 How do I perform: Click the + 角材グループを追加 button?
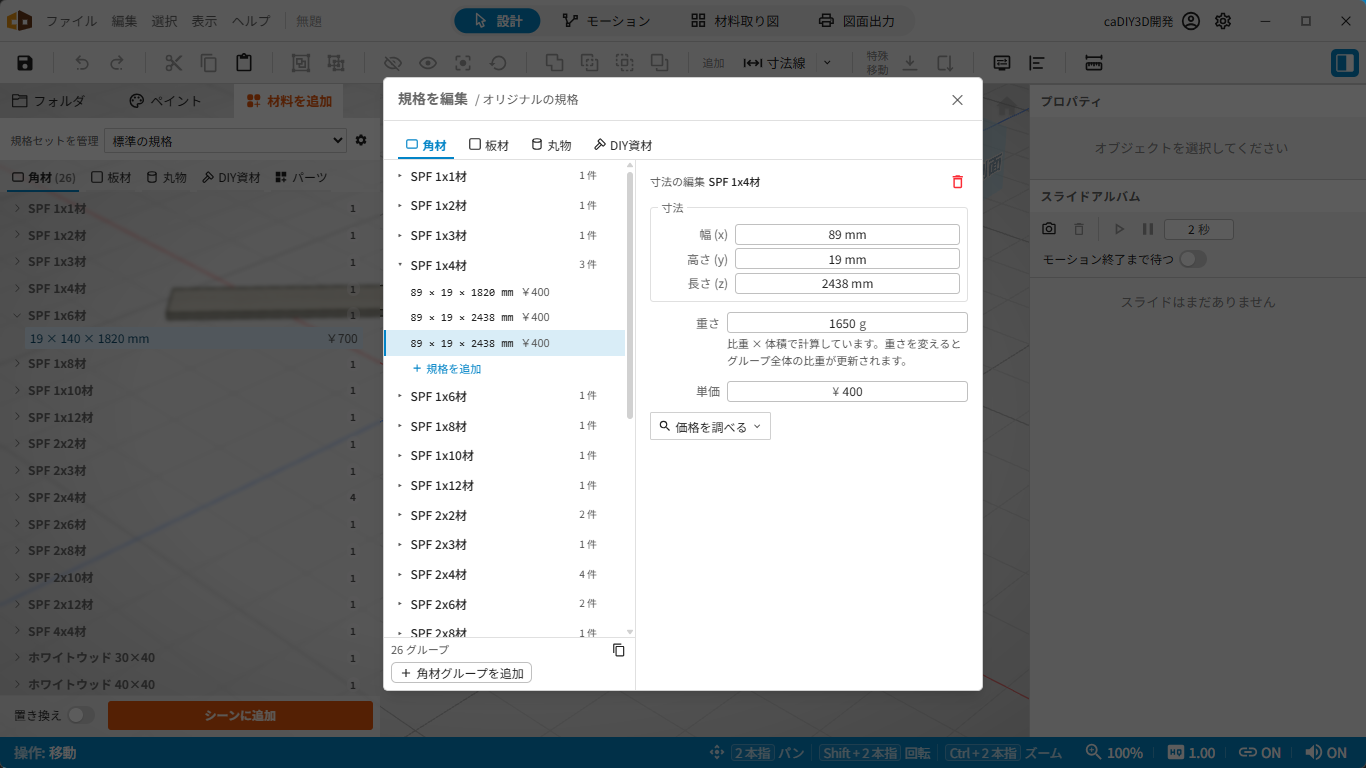point(462,673)
